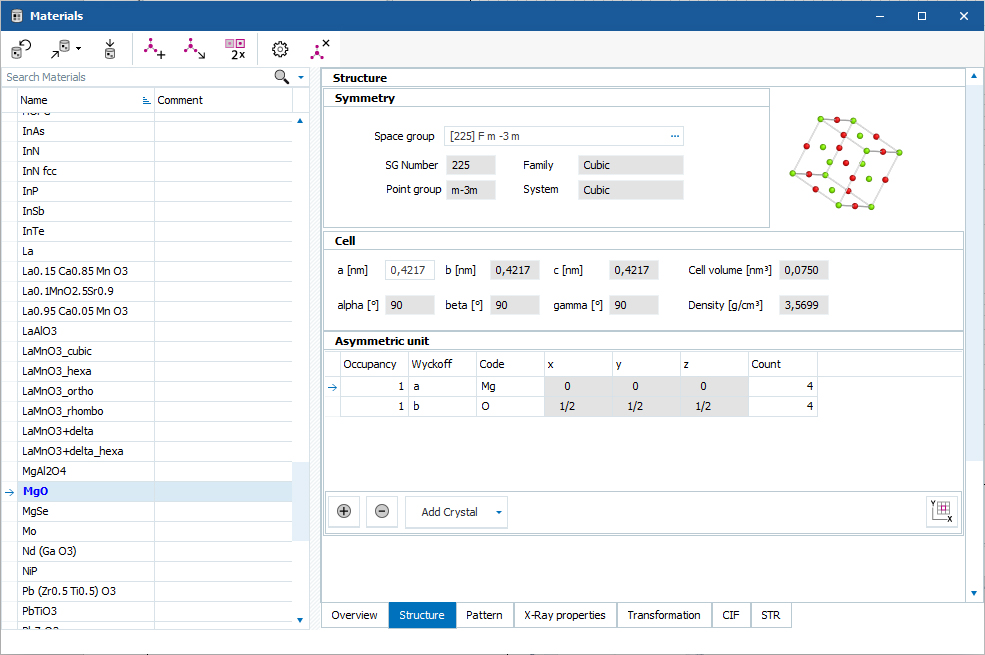Screen dimensions: 985x655
Task: Switch to the Pattern tab
Action: (484, 615)
